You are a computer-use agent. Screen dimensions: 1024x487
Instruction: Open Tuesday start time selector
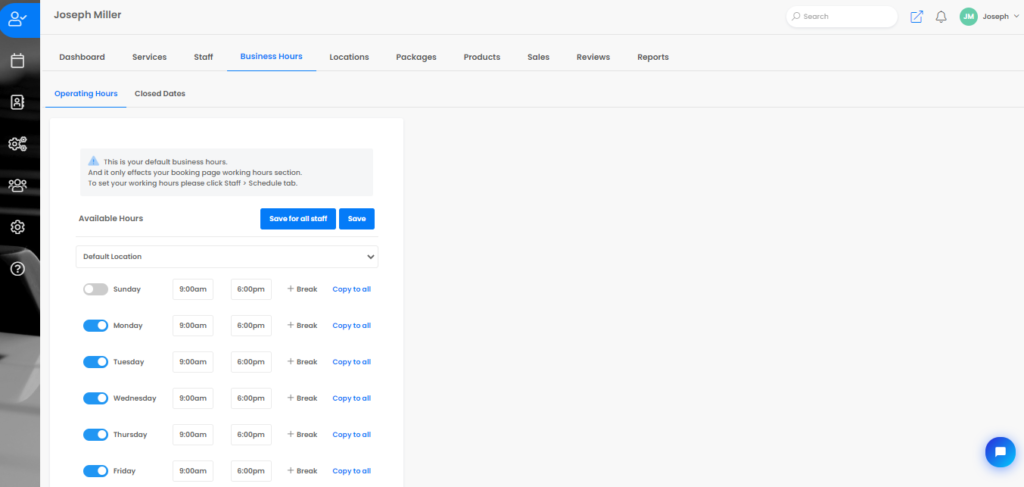pyautogui.click(x=193, y=362)
